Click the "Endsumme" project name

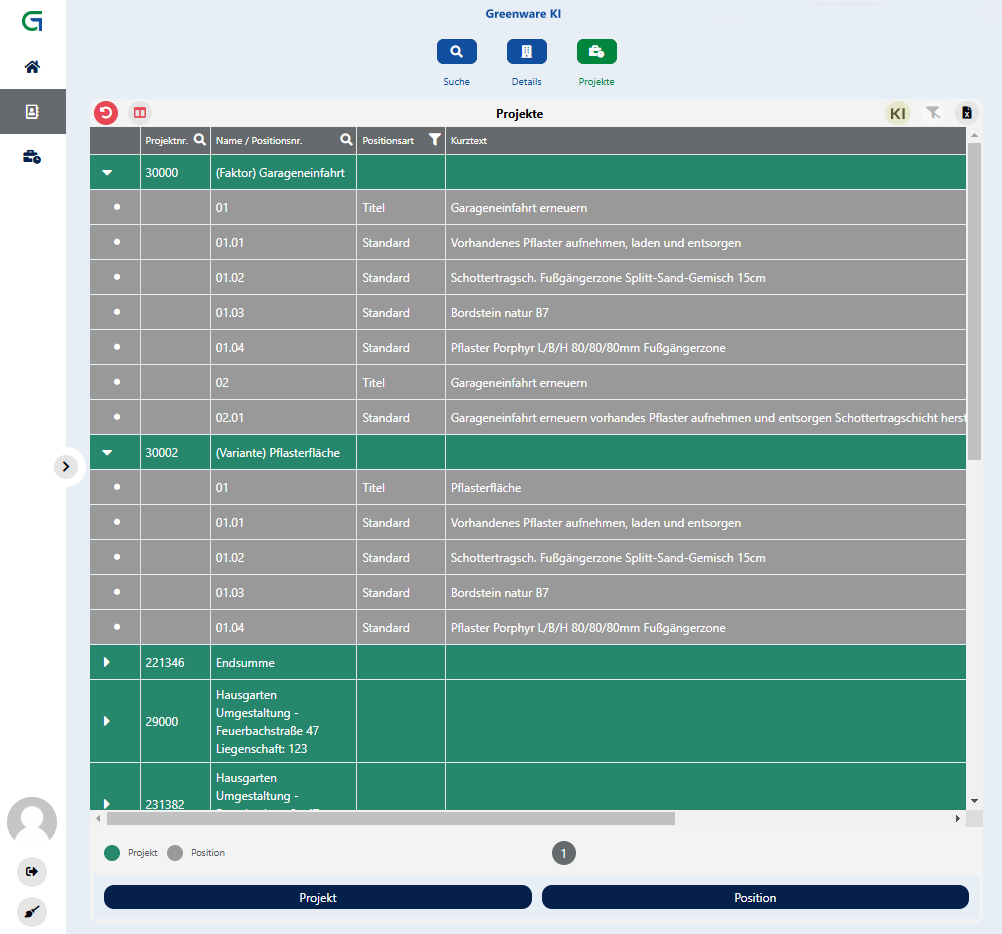[x=245, y=662]
